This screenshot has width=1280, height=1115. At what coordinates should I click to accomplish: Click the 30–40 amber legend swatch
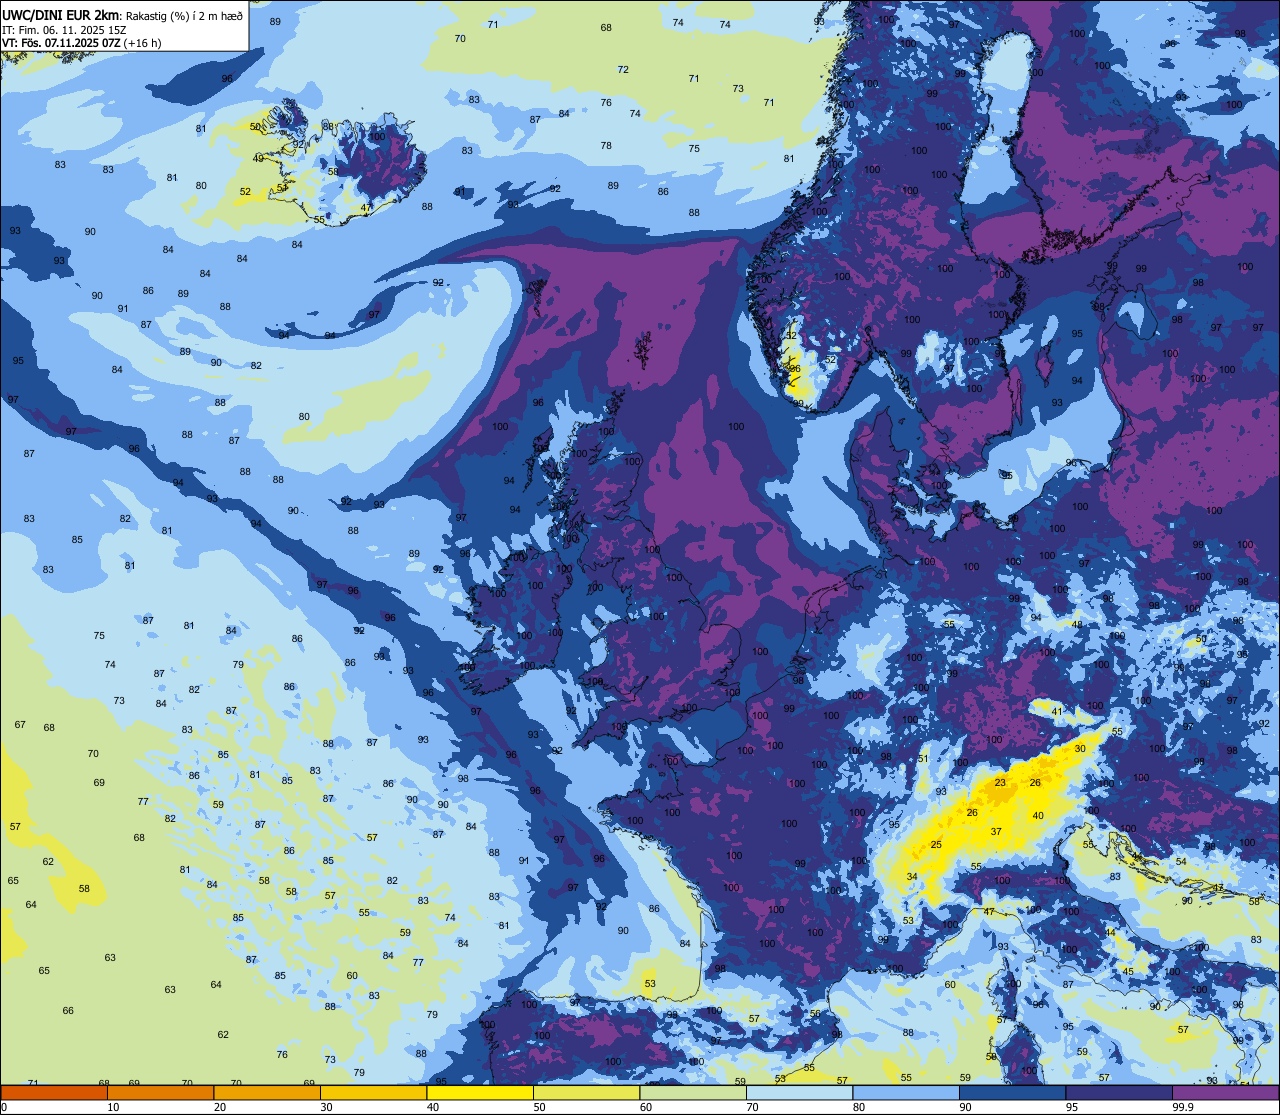(373, 1093)
